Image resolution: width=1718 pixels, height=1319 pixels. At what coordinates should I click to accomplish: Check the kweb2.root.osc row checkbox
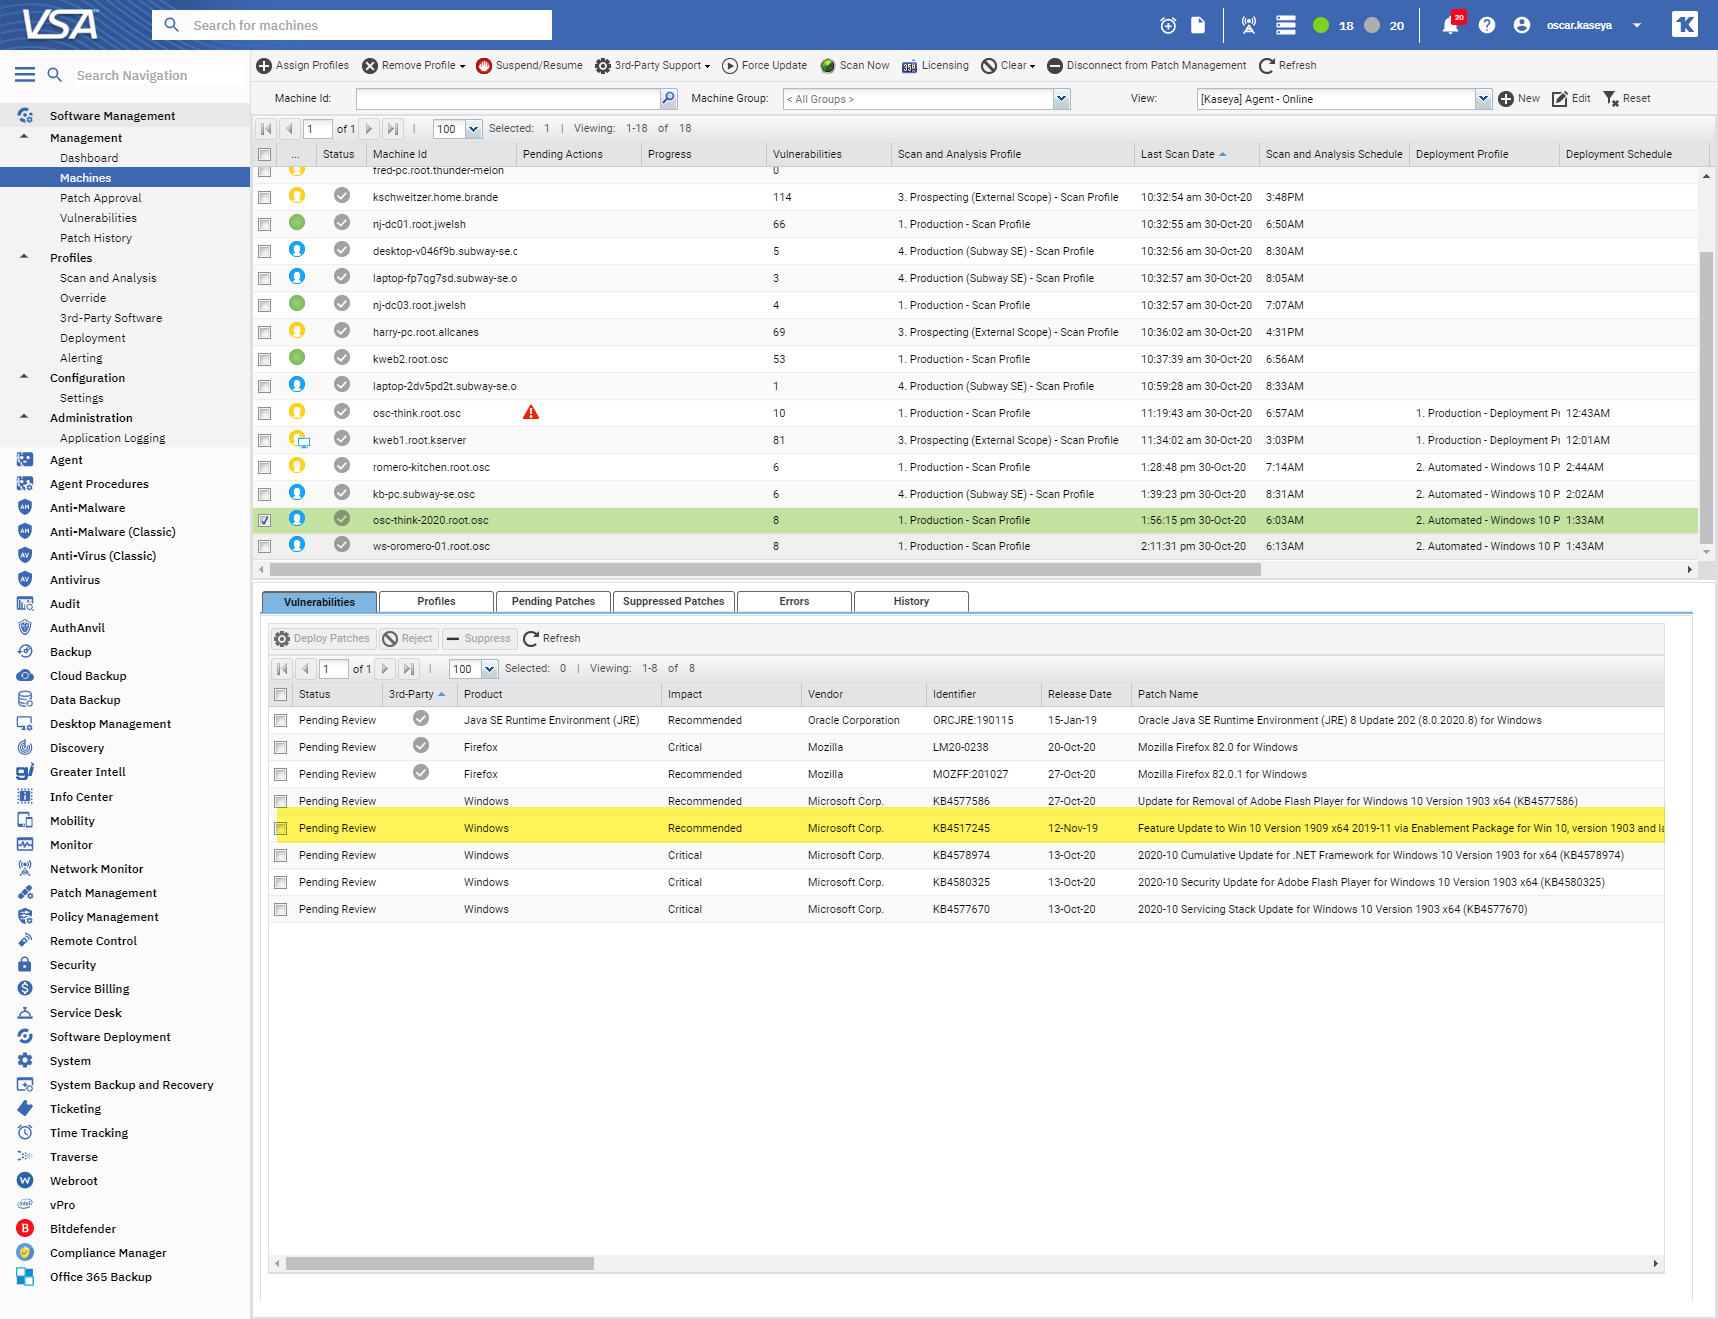click(x=265, y=359)
